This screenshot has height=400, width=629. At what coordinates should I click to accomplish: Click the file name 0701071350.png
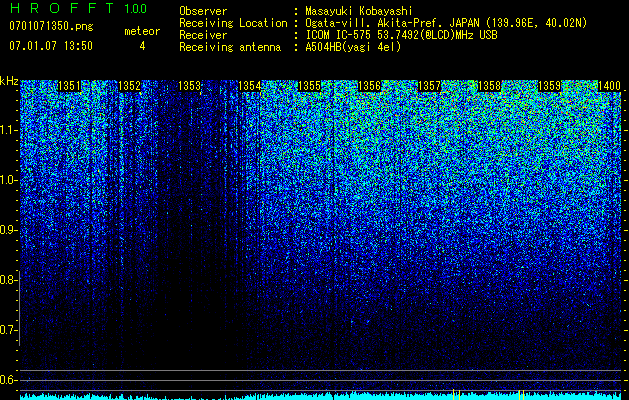(51, 26)
